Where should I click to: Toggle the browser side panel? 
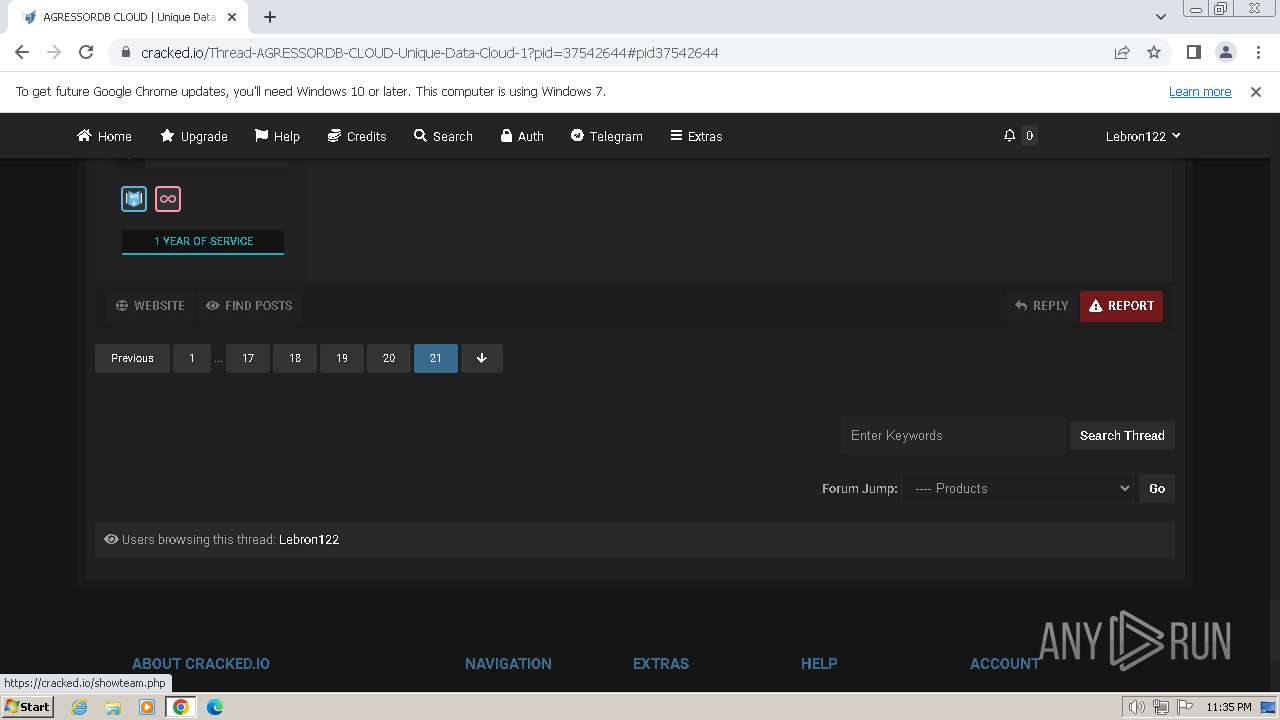[1193, 52]
